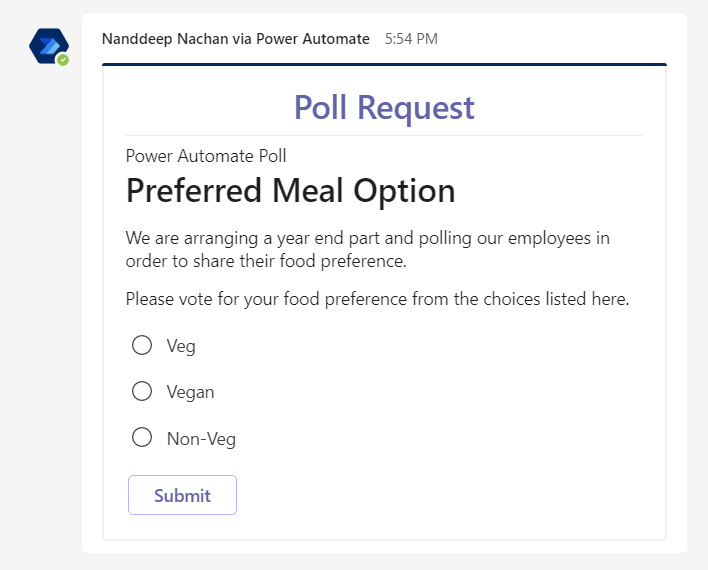Click the Non-Veg option label text
The image size is (708, 570).
coord(201,438)
